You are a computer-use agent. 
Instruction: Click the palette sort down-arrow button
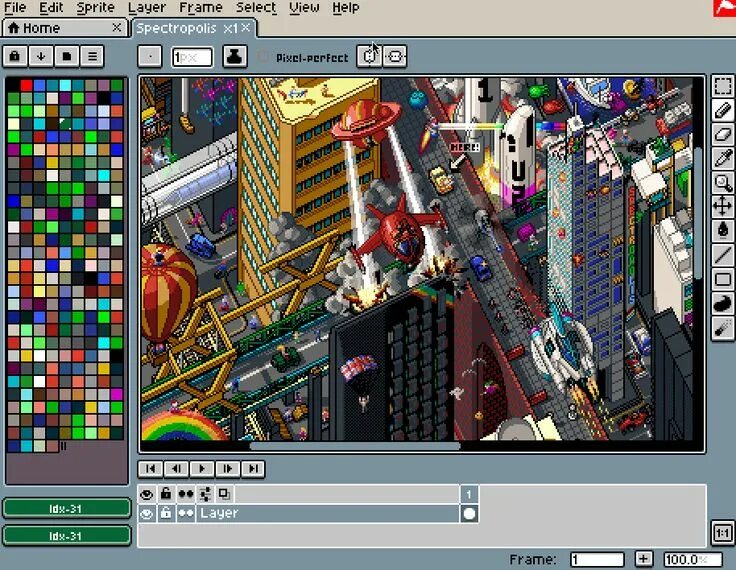[41, 56]
